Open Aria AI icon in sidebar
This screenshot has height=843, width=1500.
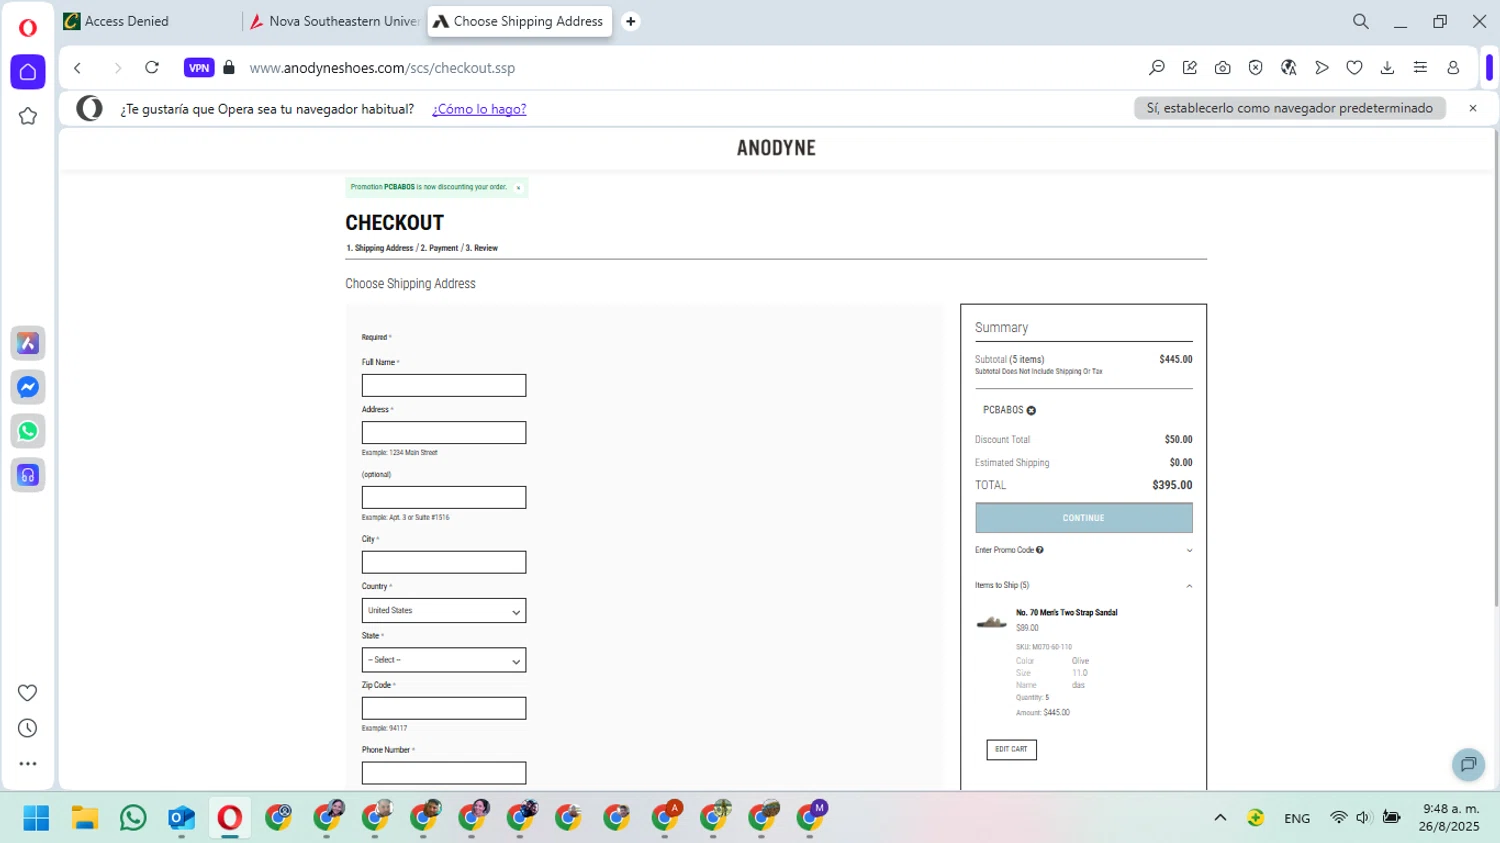28,343
